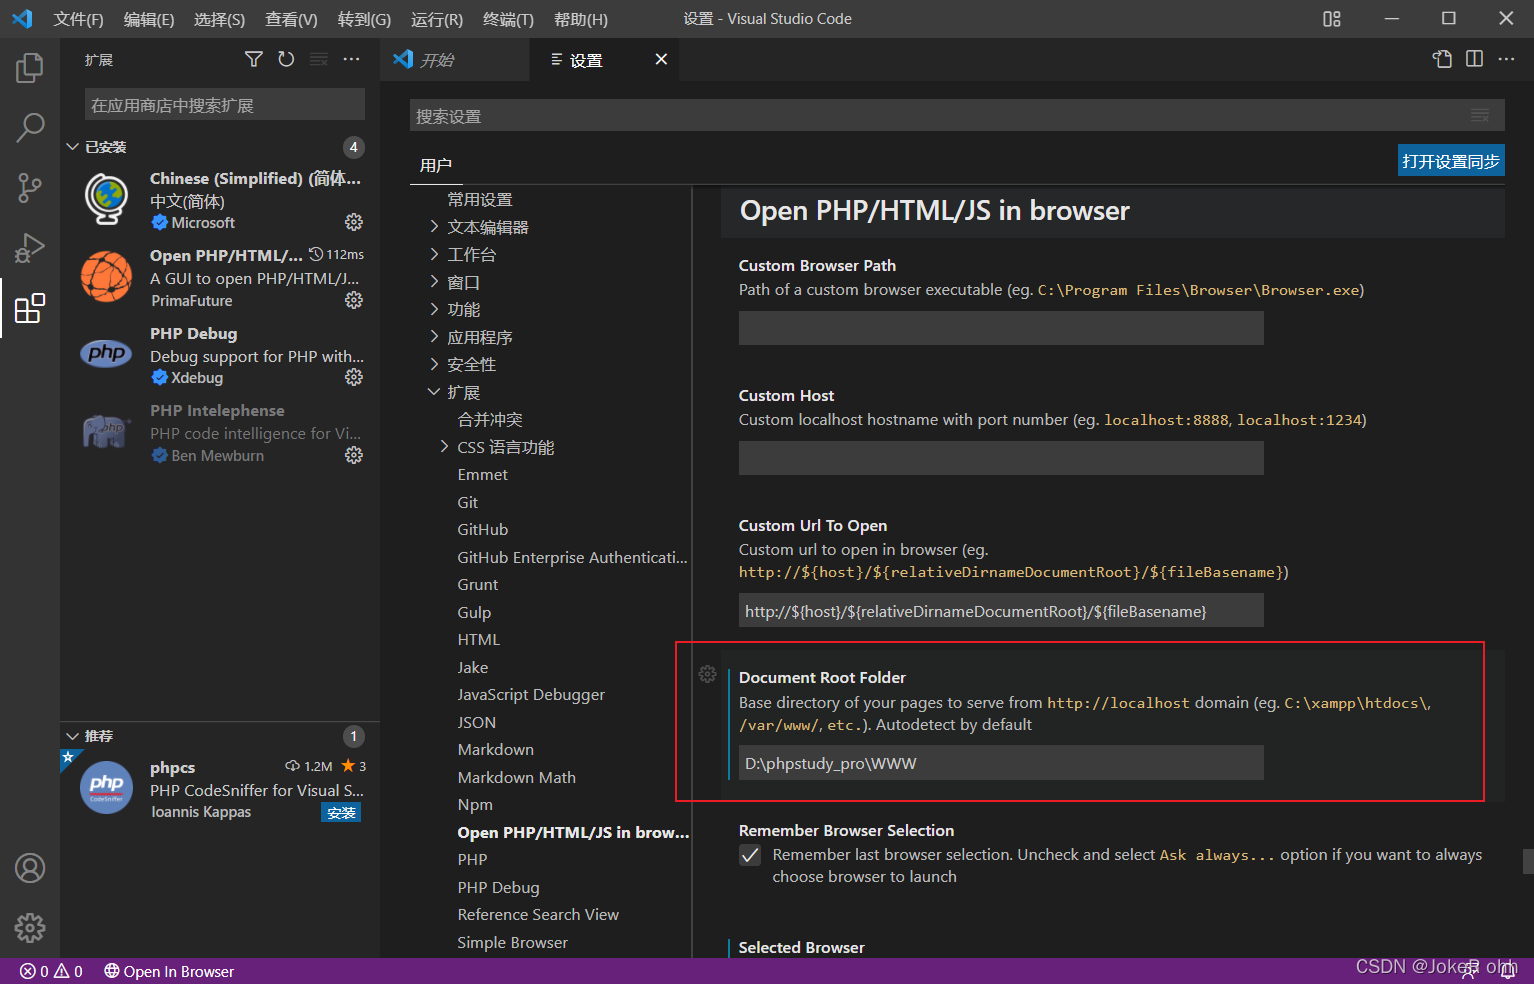The image size is (1534, 984).
Task: Open the PHP Debug extension icon
Action: coord(106,354)
